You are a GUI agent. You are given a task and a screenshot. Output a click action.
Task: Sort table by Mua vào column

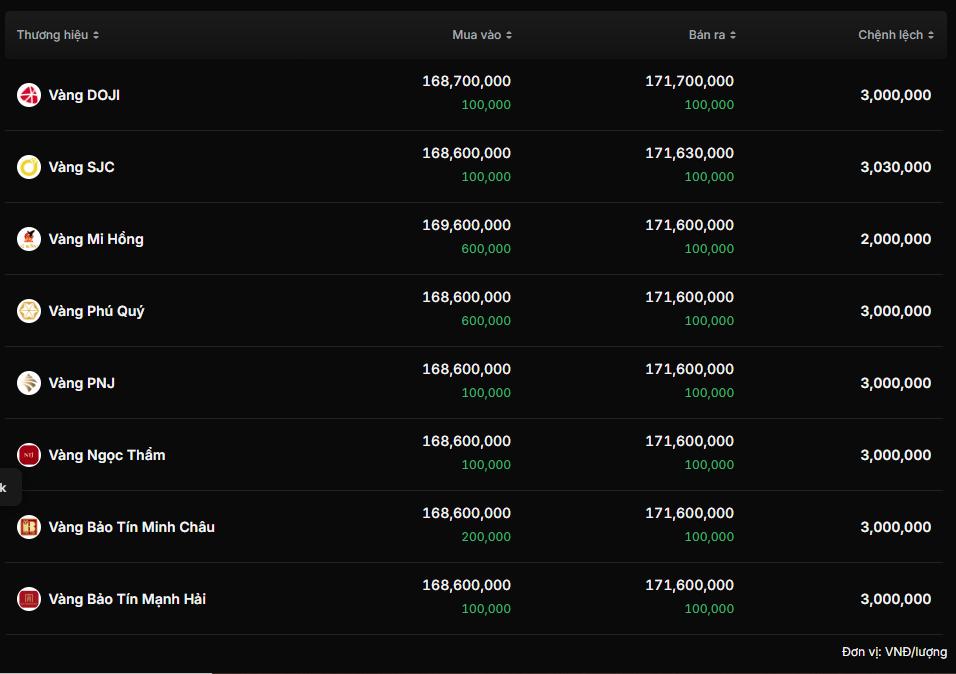(x=482, y=35)
